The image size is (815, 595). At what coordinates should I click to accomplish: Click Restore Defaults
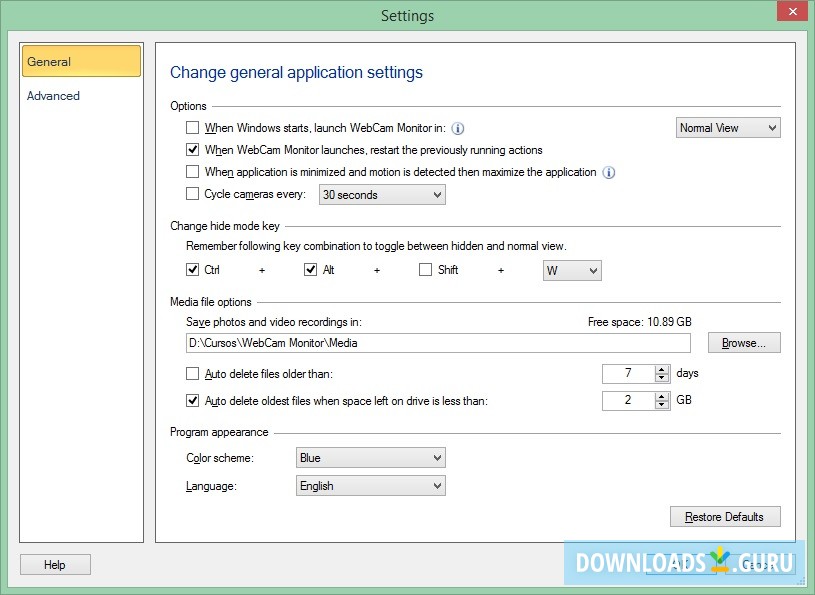tap(725, 516)
